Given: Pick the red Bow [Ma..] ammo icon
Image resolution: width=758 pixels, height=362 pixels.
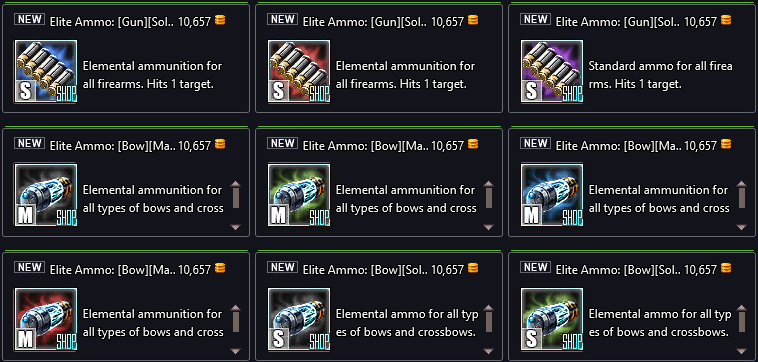Looking at the screenshot, I should coord(46,319).
